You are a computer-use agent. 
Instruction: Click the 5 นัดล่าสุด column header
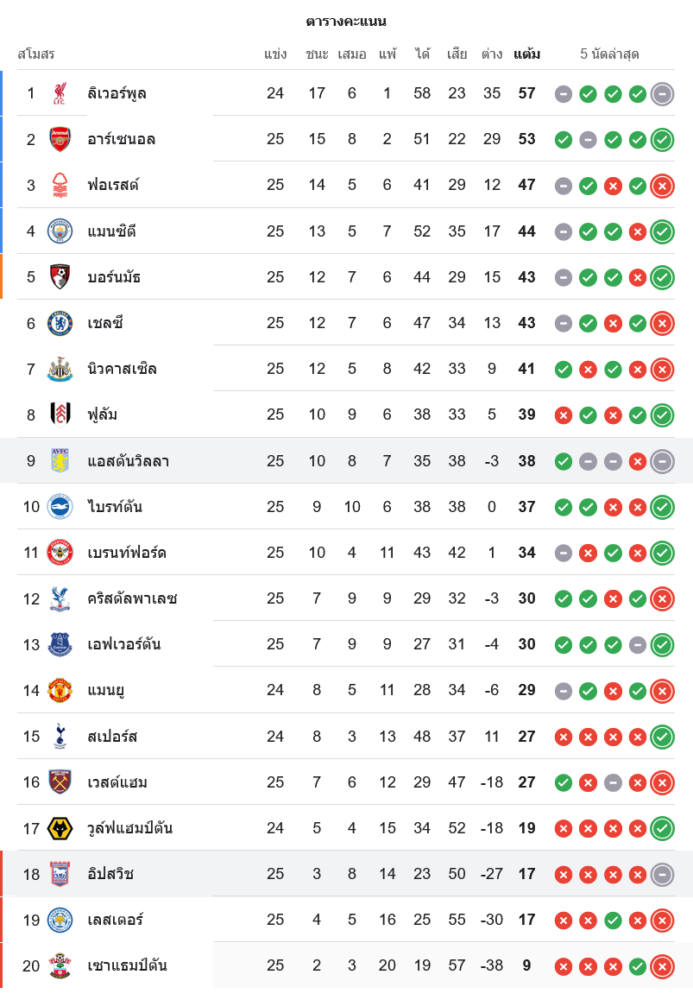(x=609, y=54)
